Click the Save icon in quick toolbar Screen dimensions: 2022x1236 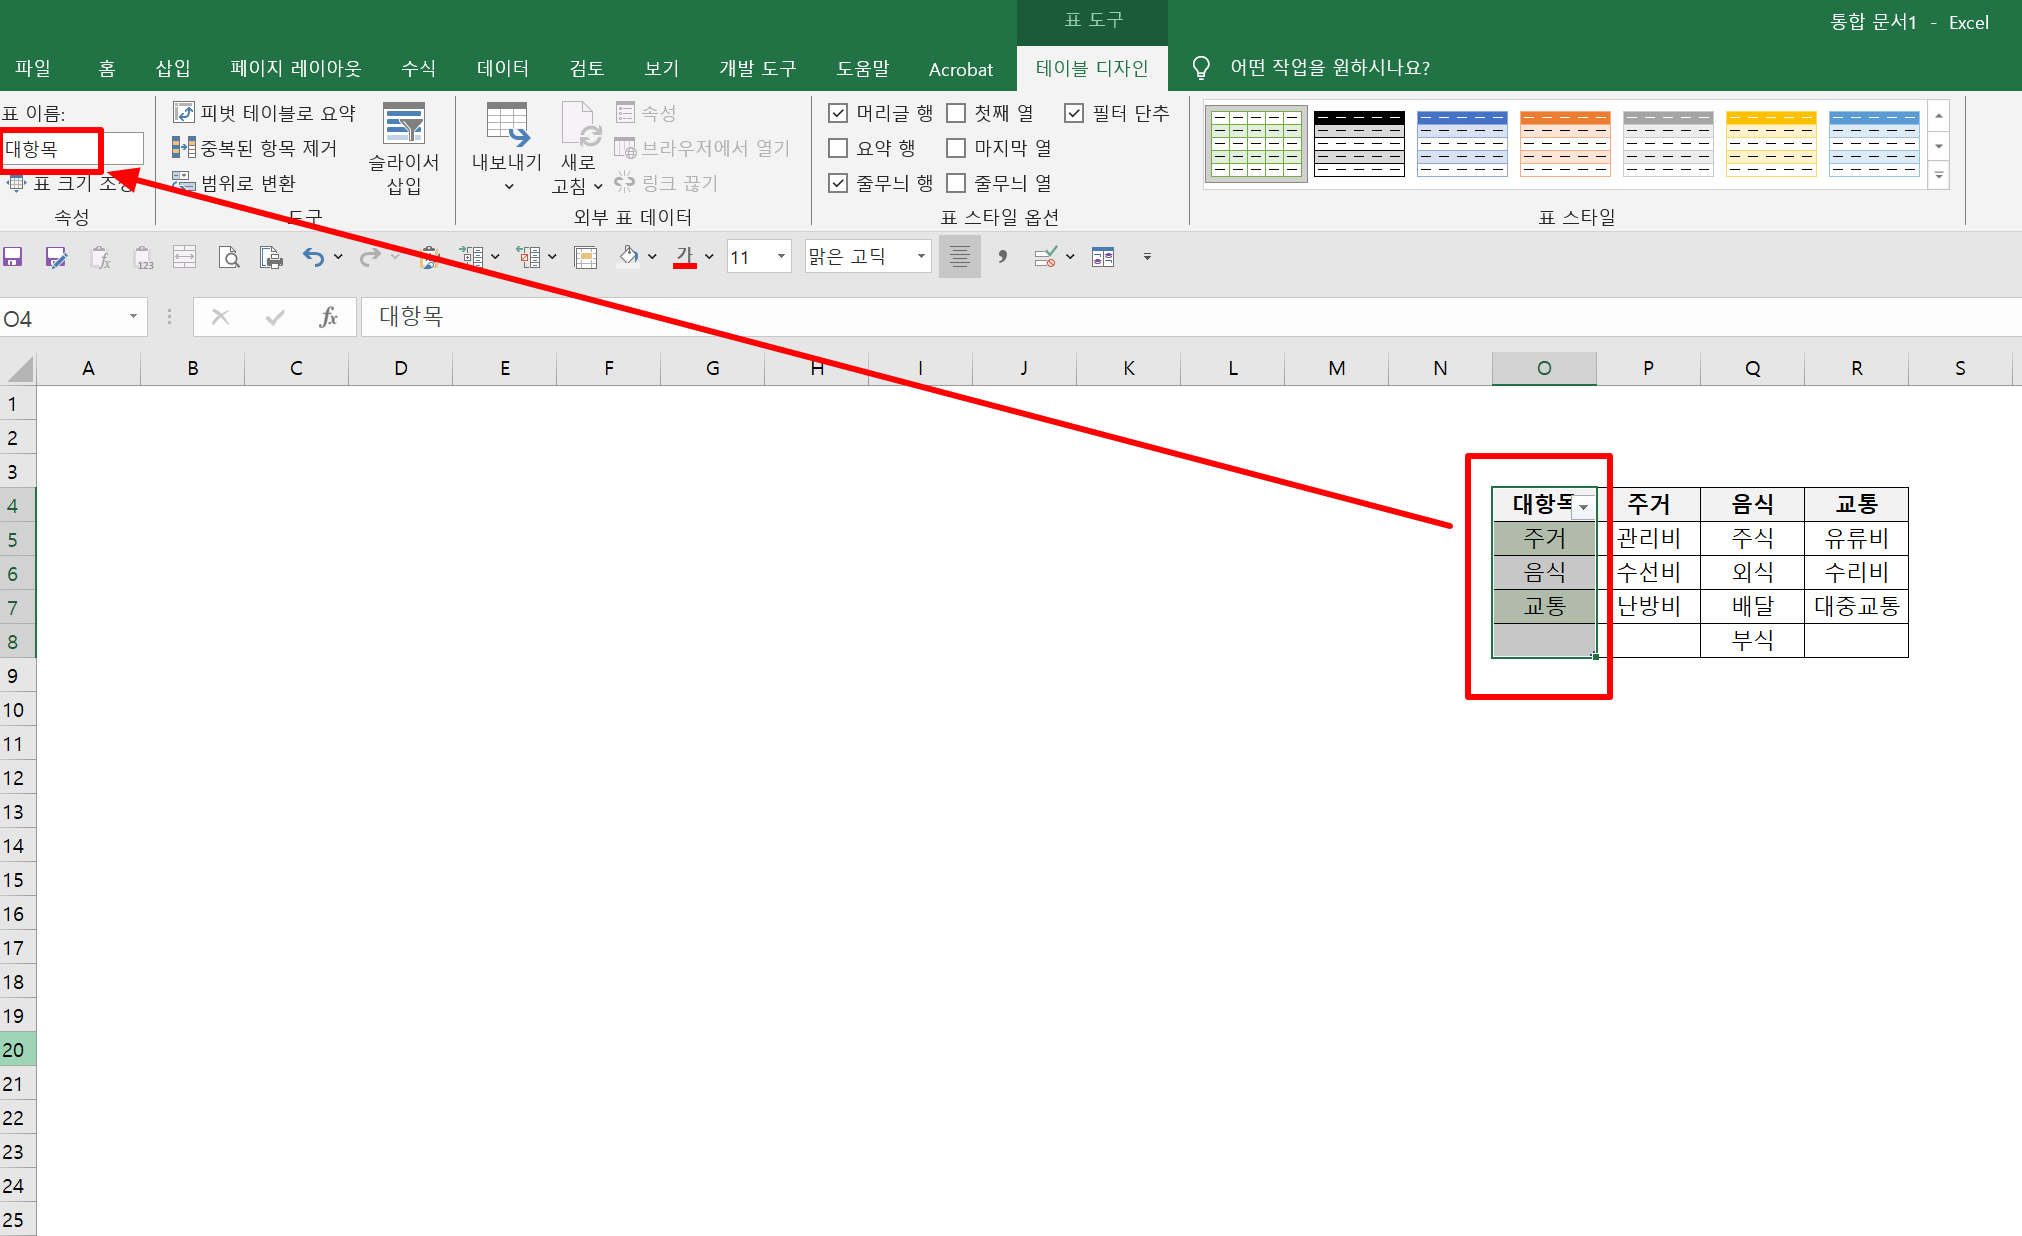[x=13, y=257]
